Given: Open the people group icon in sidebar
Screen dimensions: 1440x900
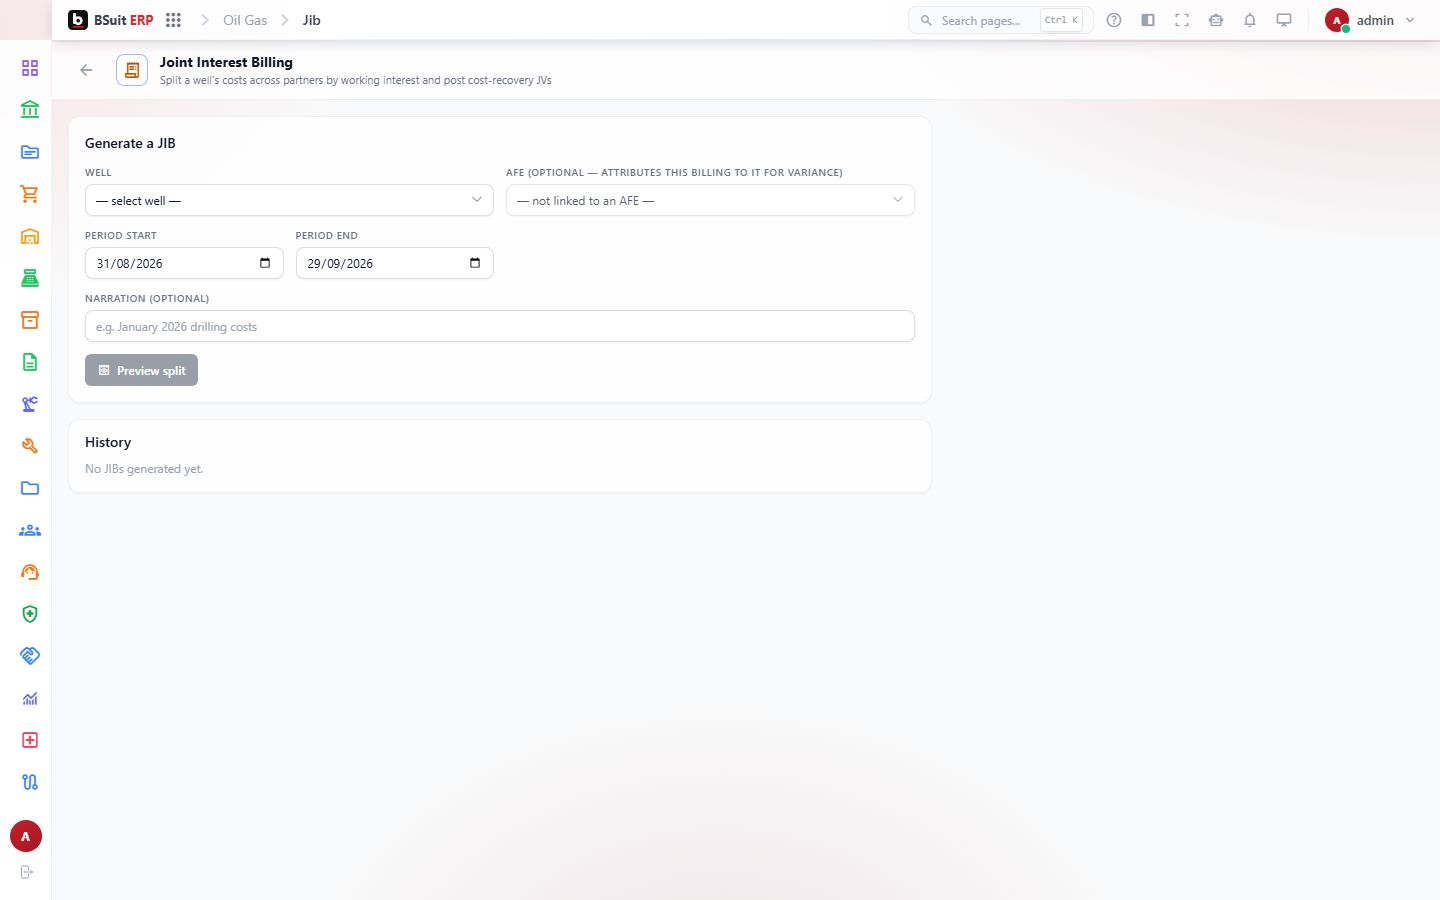Looking at the screenshot, I should point(30,530).
